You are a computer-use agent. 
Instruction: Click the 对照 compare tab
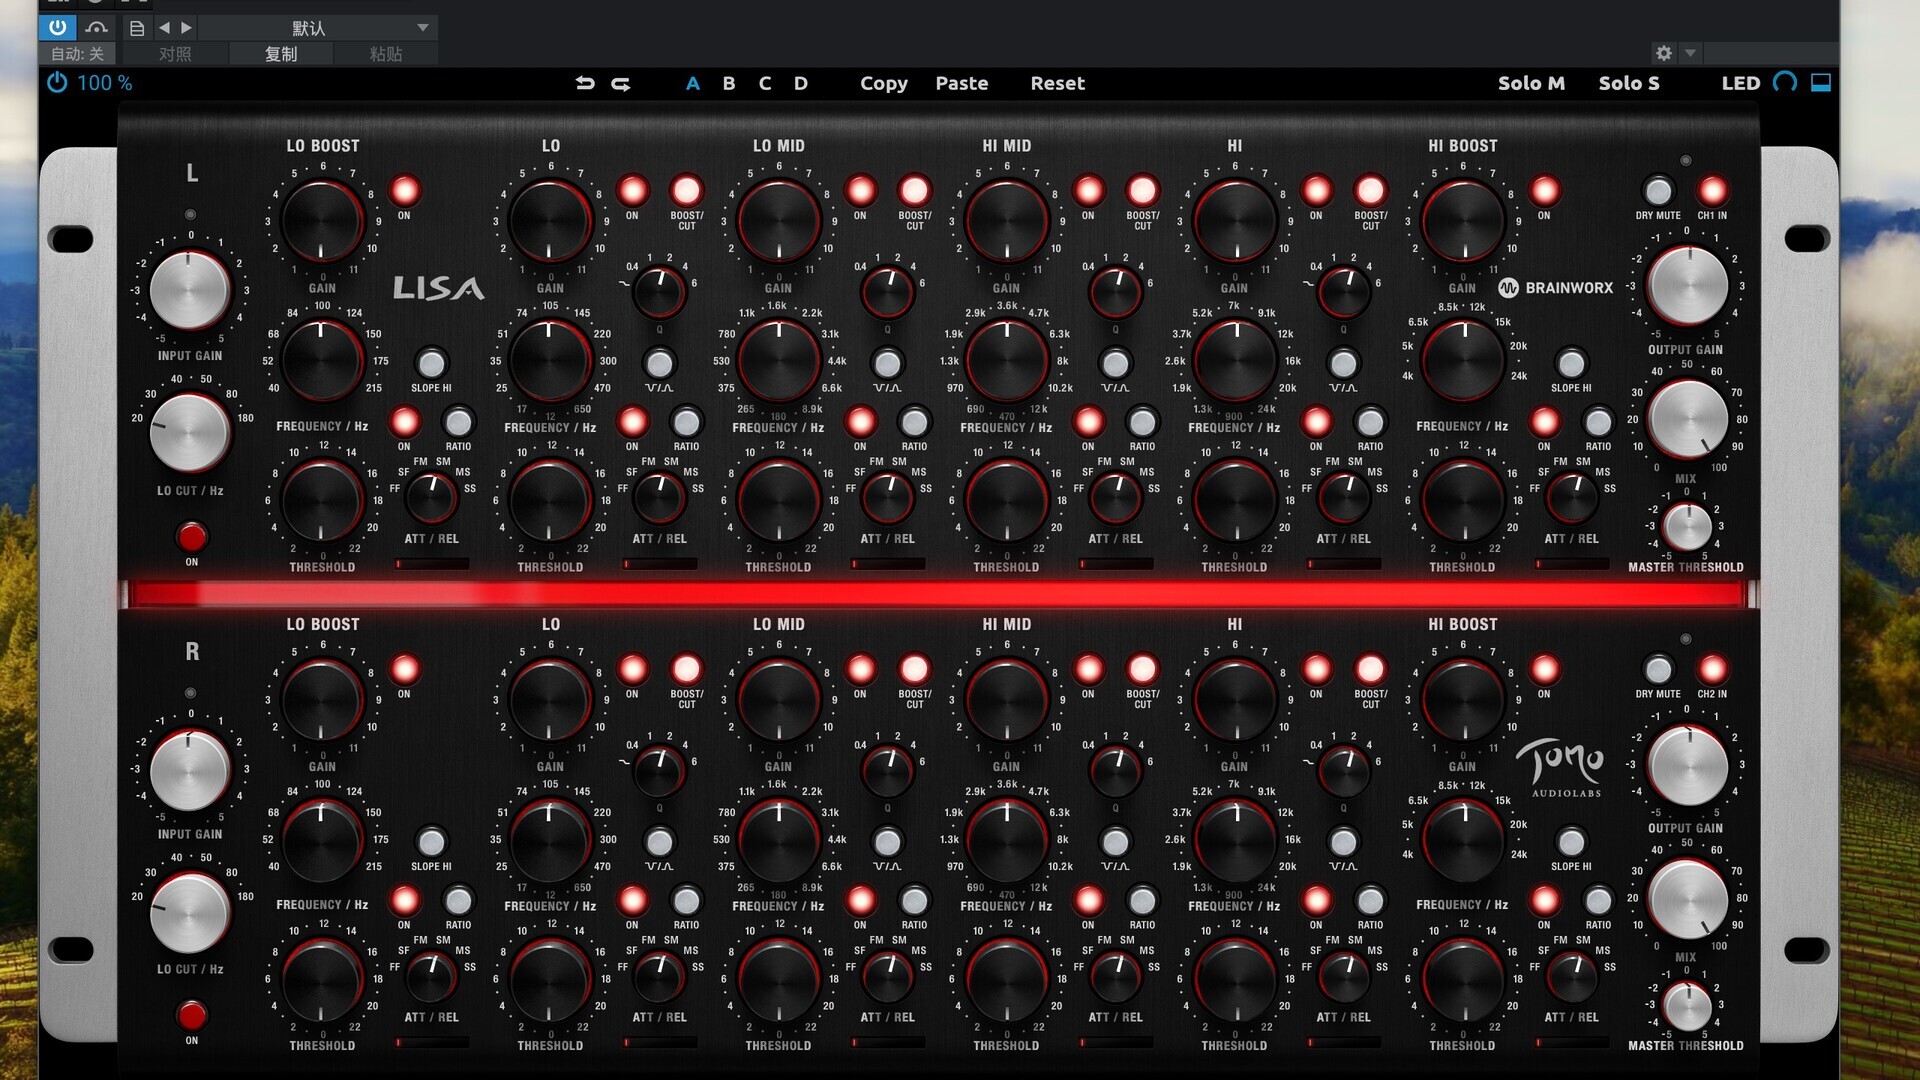pos(174,54)
